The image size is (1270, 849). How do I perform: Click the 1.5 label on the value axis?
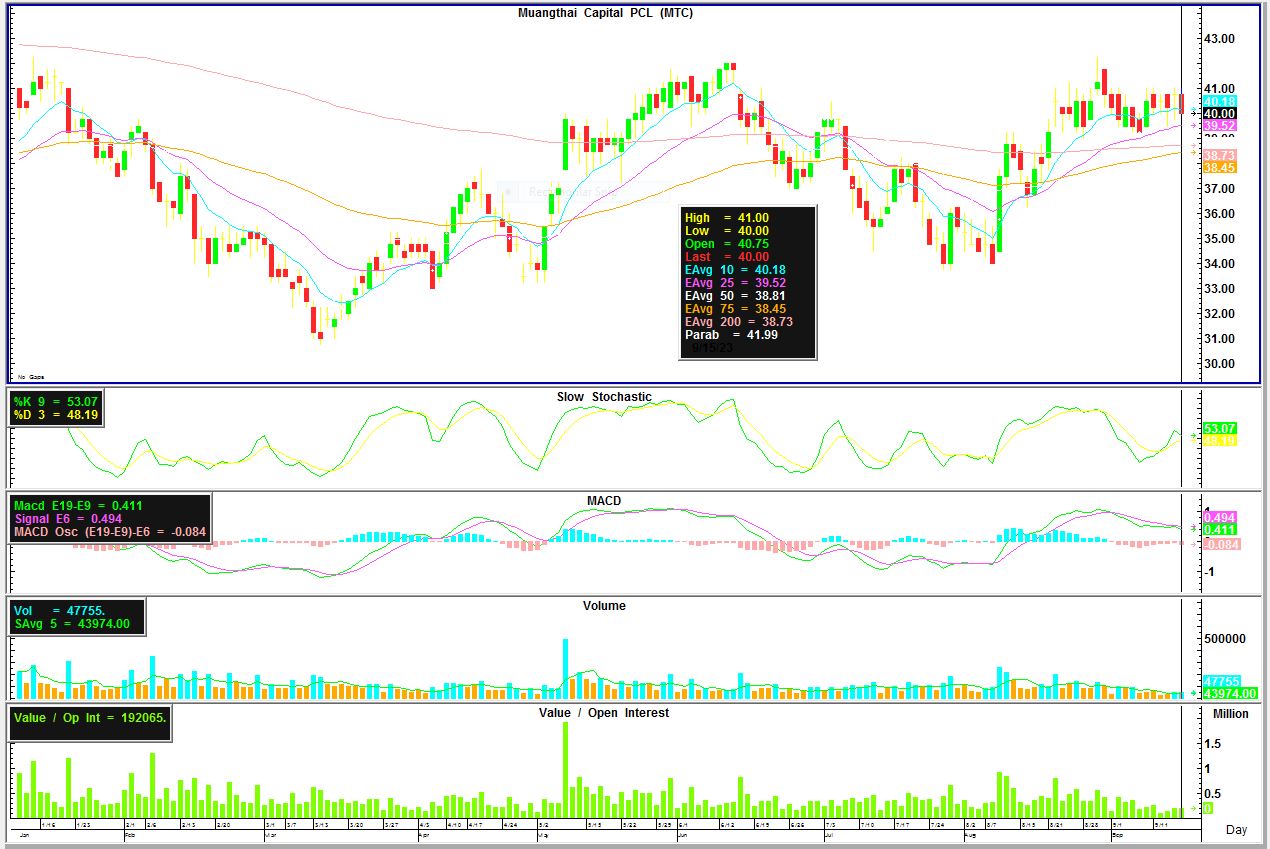coord(1211,744)
